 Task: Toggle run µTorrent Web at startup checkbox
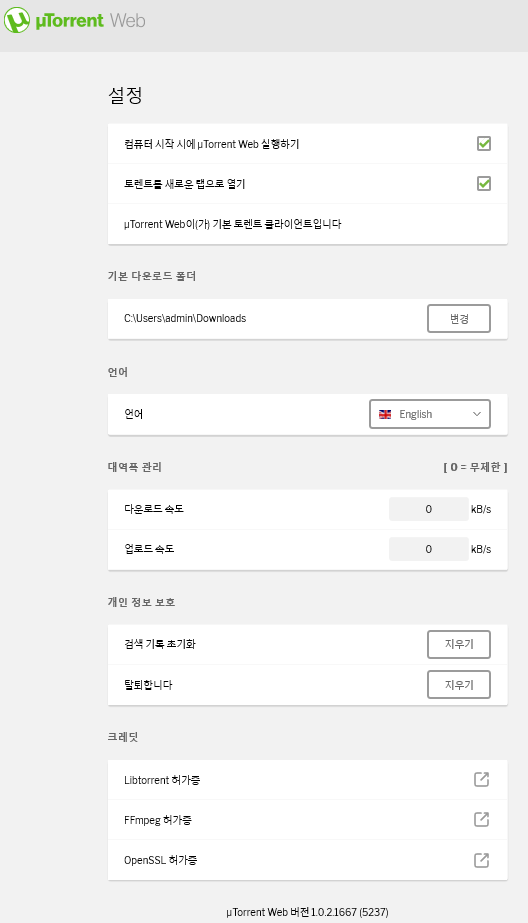(484, 144)
